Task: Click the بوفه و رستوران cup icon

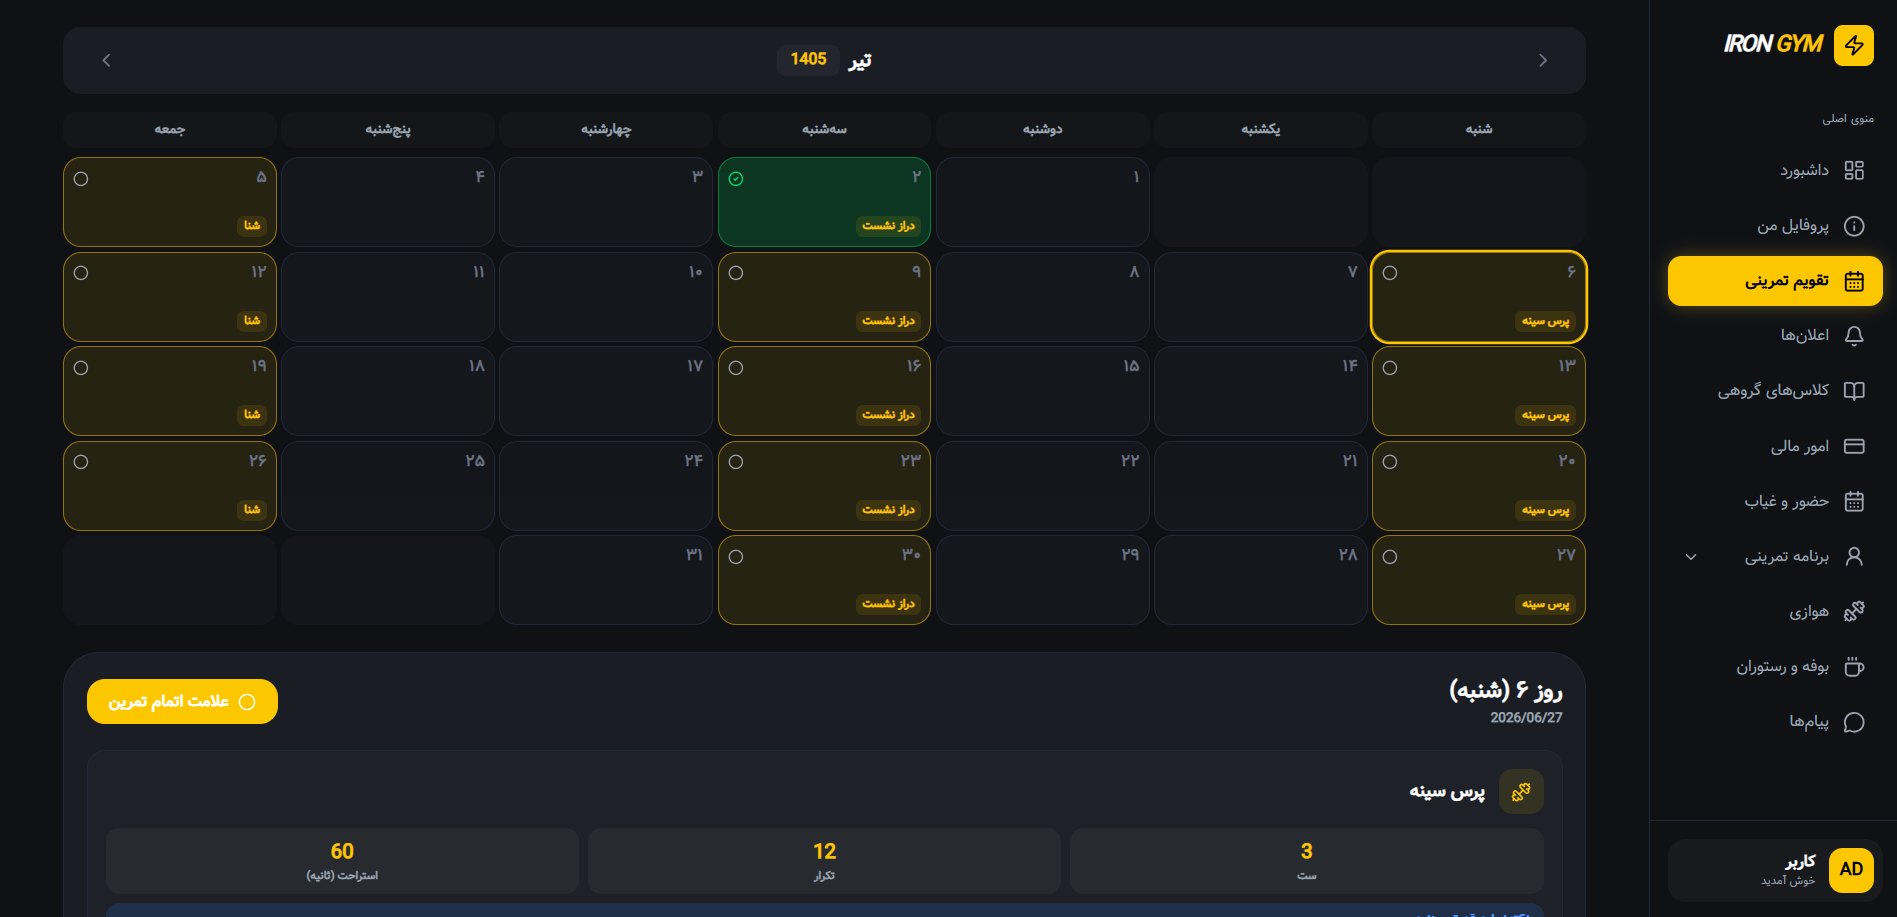Action: click(1854, 667)
